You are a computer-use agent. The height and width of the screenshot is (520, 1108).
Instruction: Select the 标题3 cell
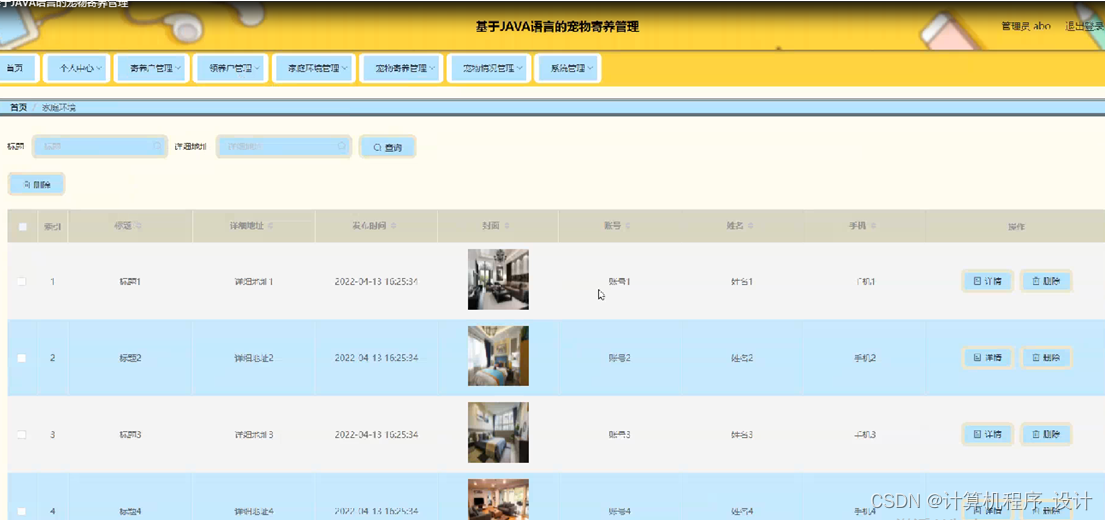click(130, 435)
